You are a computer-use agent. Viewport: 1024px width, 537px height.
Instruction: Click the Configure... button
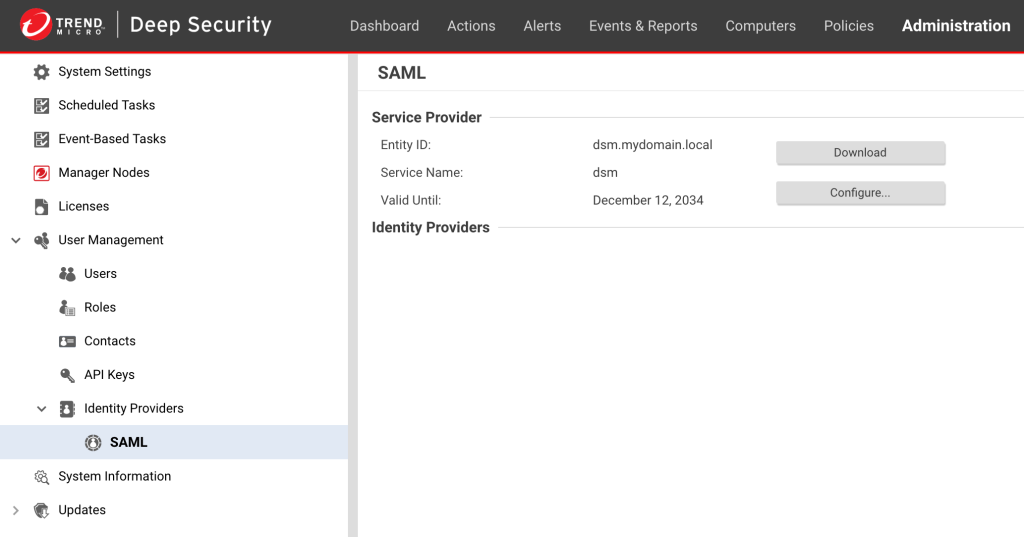(x=861, y=193)
